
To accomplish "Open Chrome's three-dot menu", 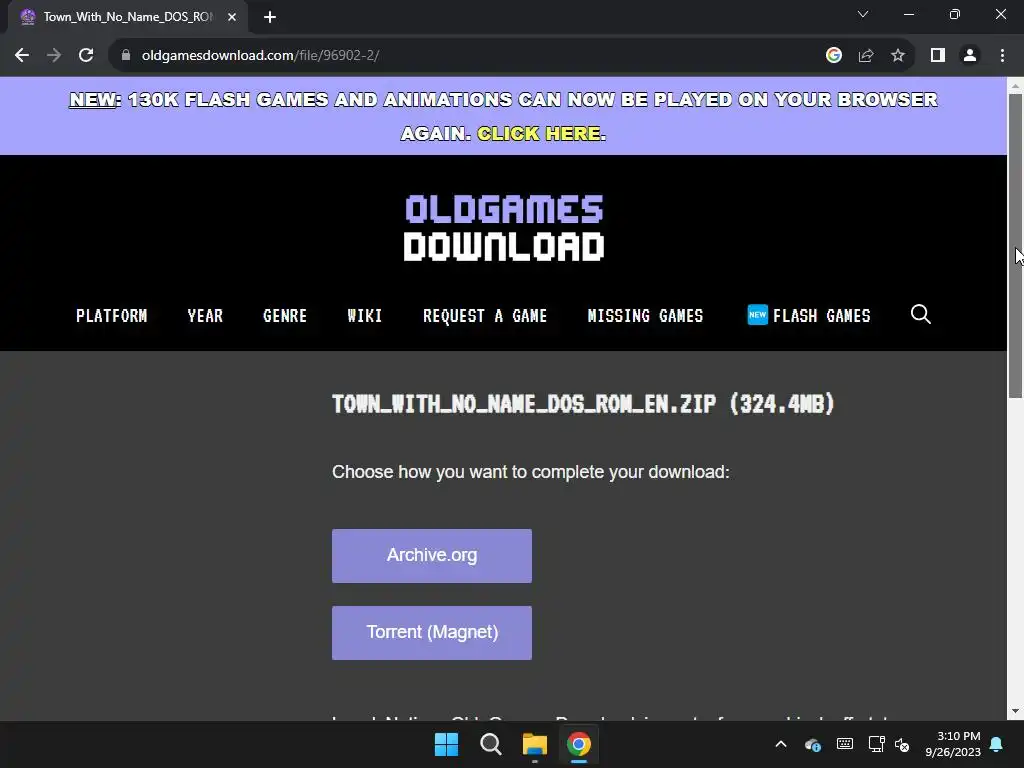I will 1002,56.
